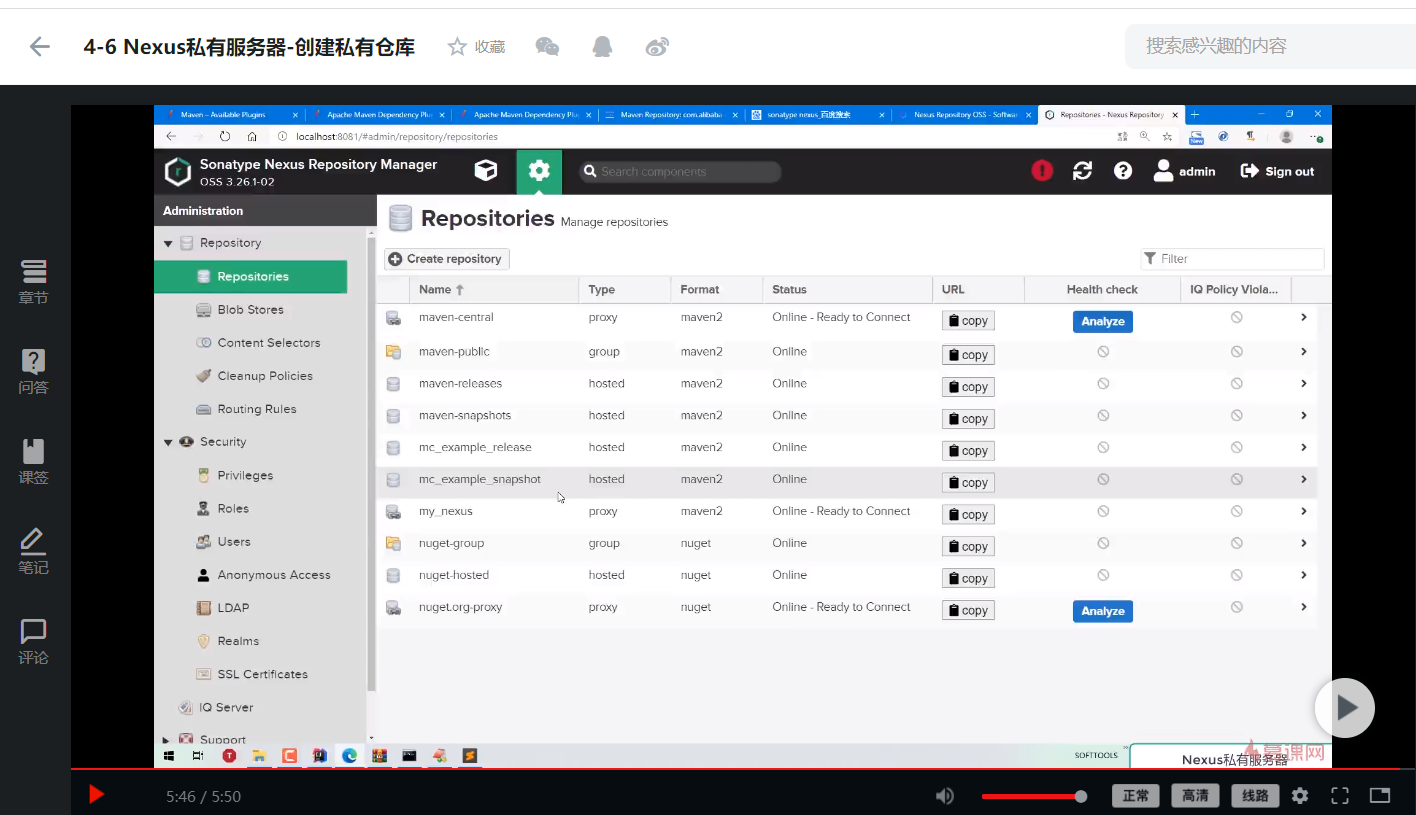Play the video from the bottom-left control
The width and height of the screenshot is (1416, 815).
[x=96, y=795]
